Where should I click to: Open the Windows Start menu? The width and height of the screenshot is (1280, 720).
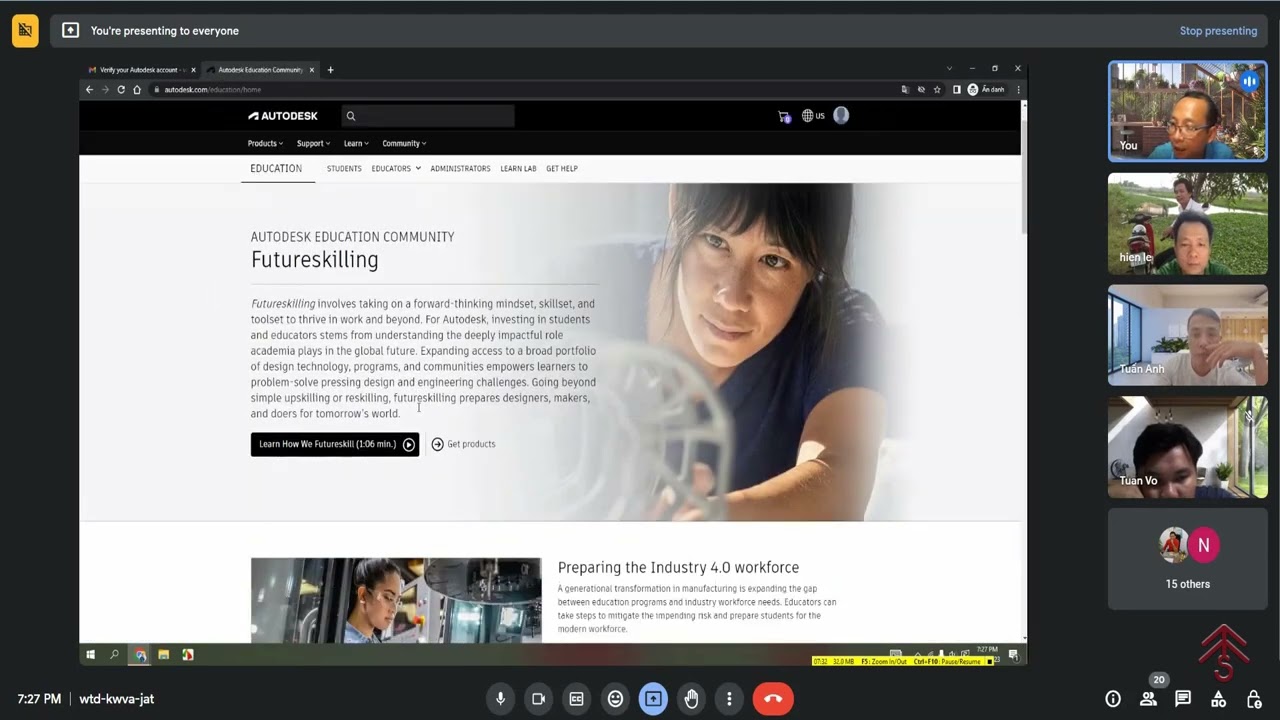click(90, 655)
